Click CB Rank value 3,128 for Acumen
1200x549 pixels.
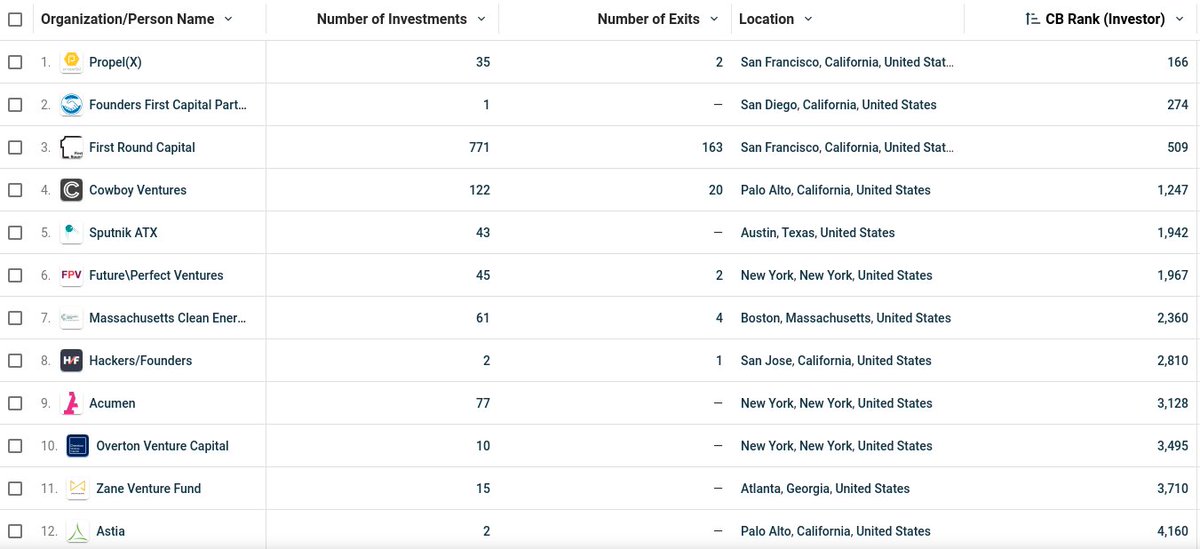(x=1172, y=403)
